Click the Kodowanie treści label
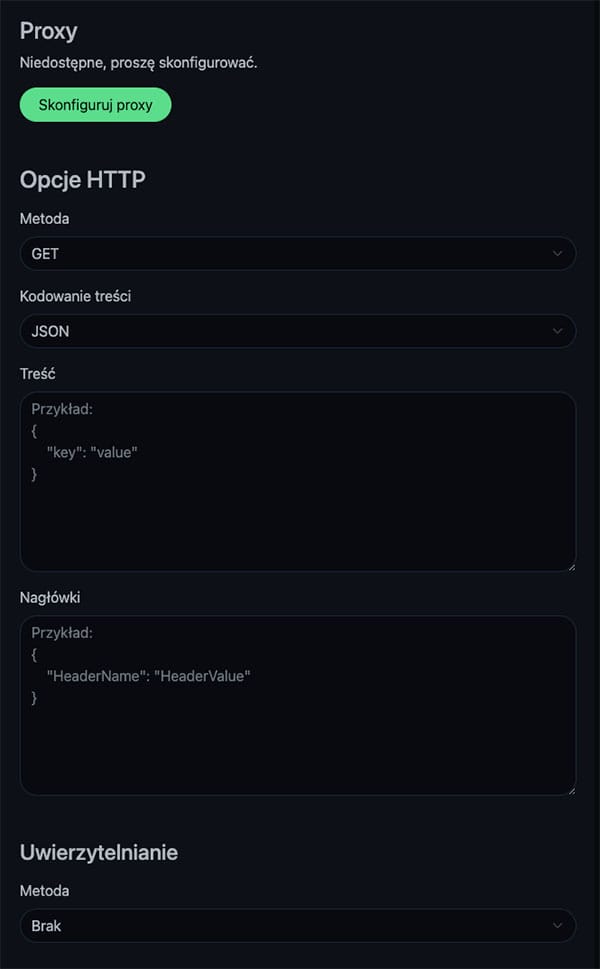The height and width of the screenshot is (969, 600). tap(75, 296)
